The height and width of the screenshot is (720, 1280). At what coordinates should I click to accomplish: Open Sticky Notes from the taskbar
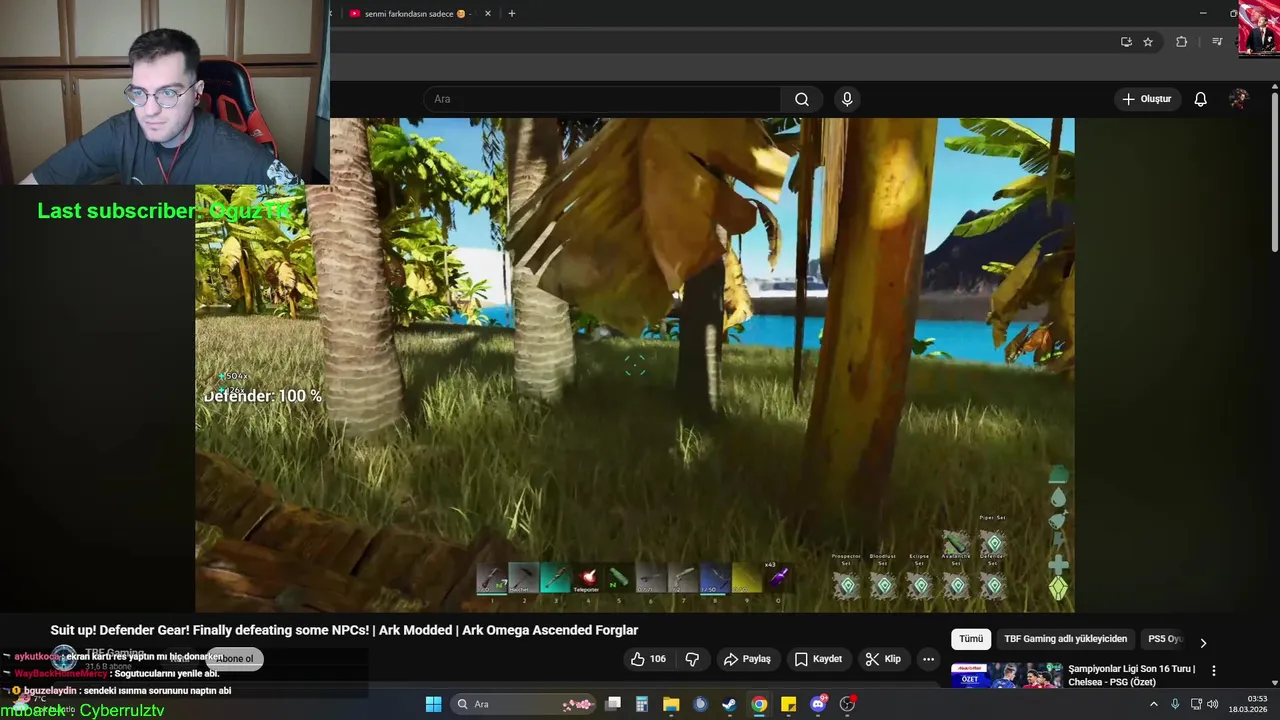tap(788, 704)
